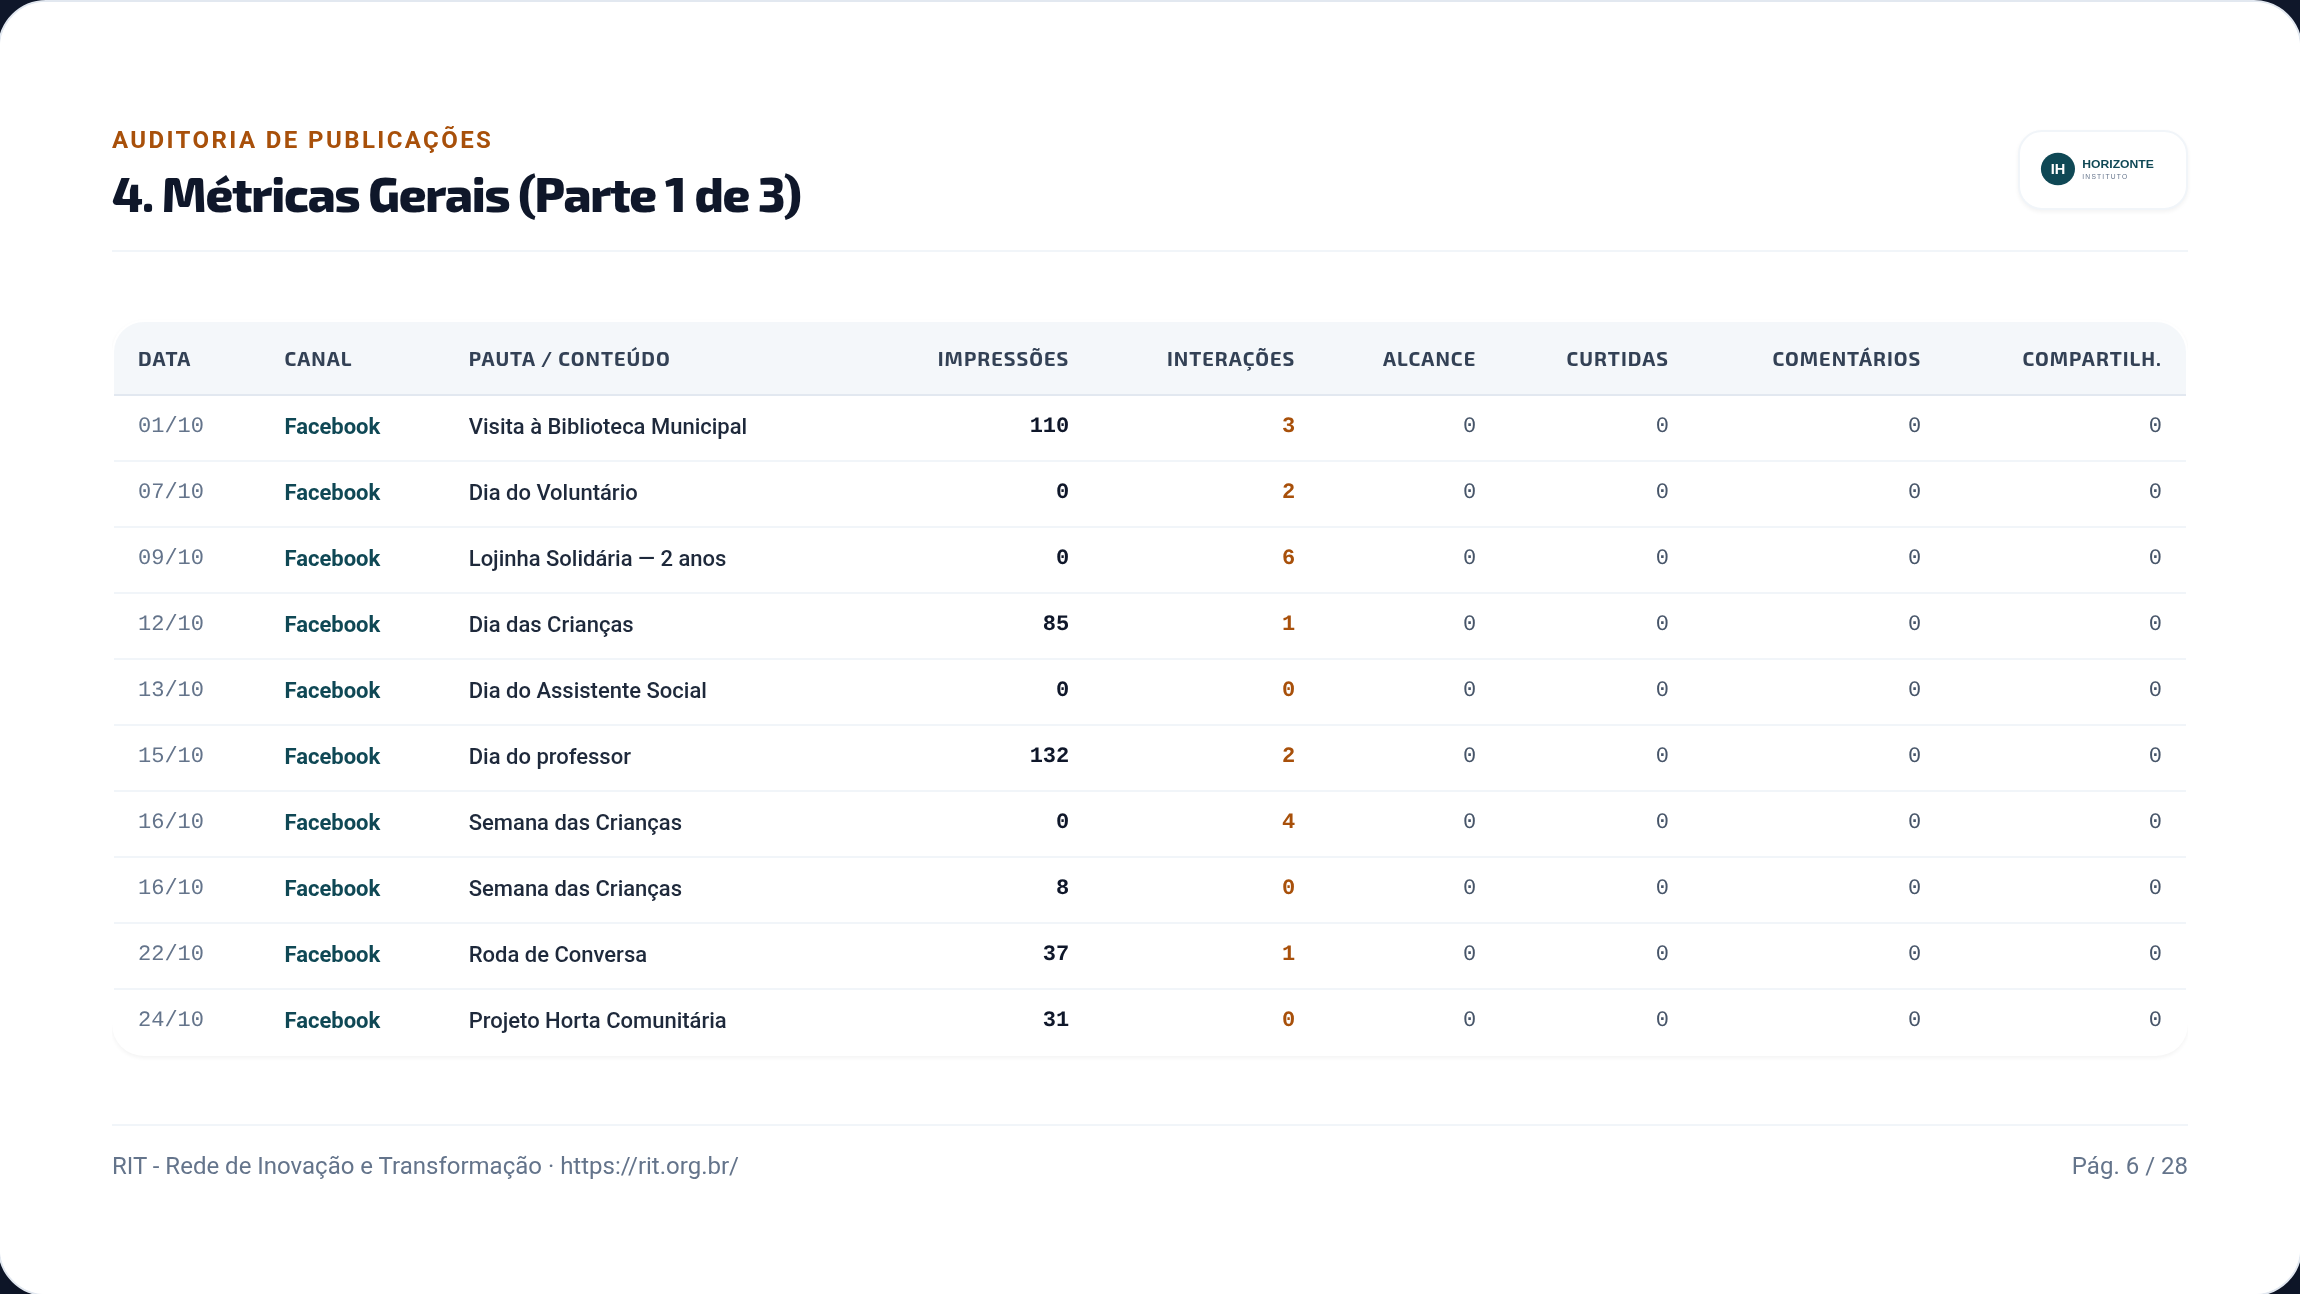Select the Dia do professor entry

point(550,756)
